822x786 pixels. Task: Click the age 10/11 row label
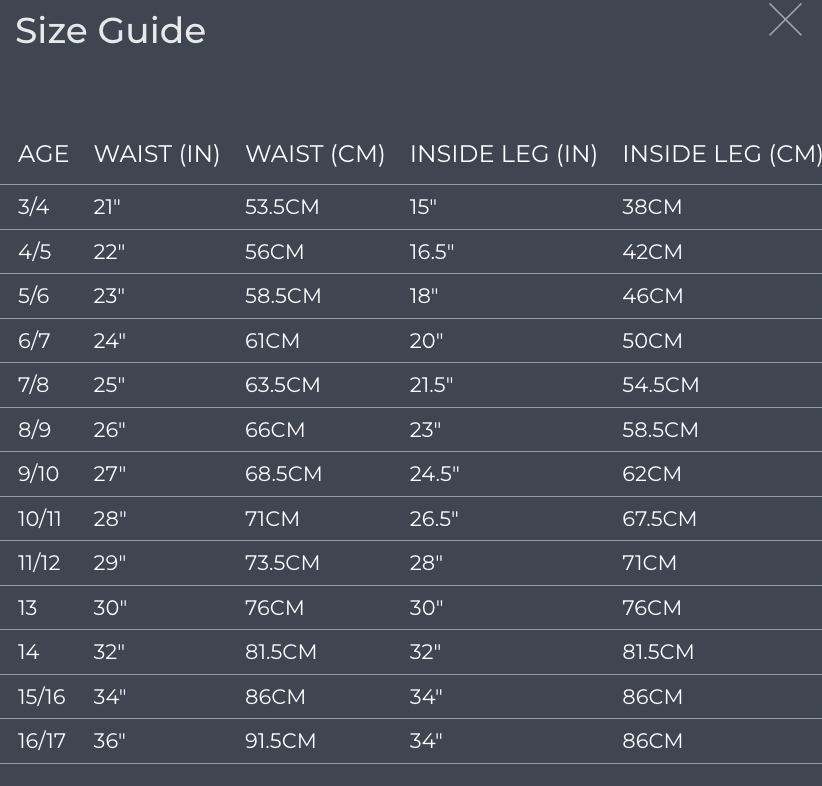point(39,519)
